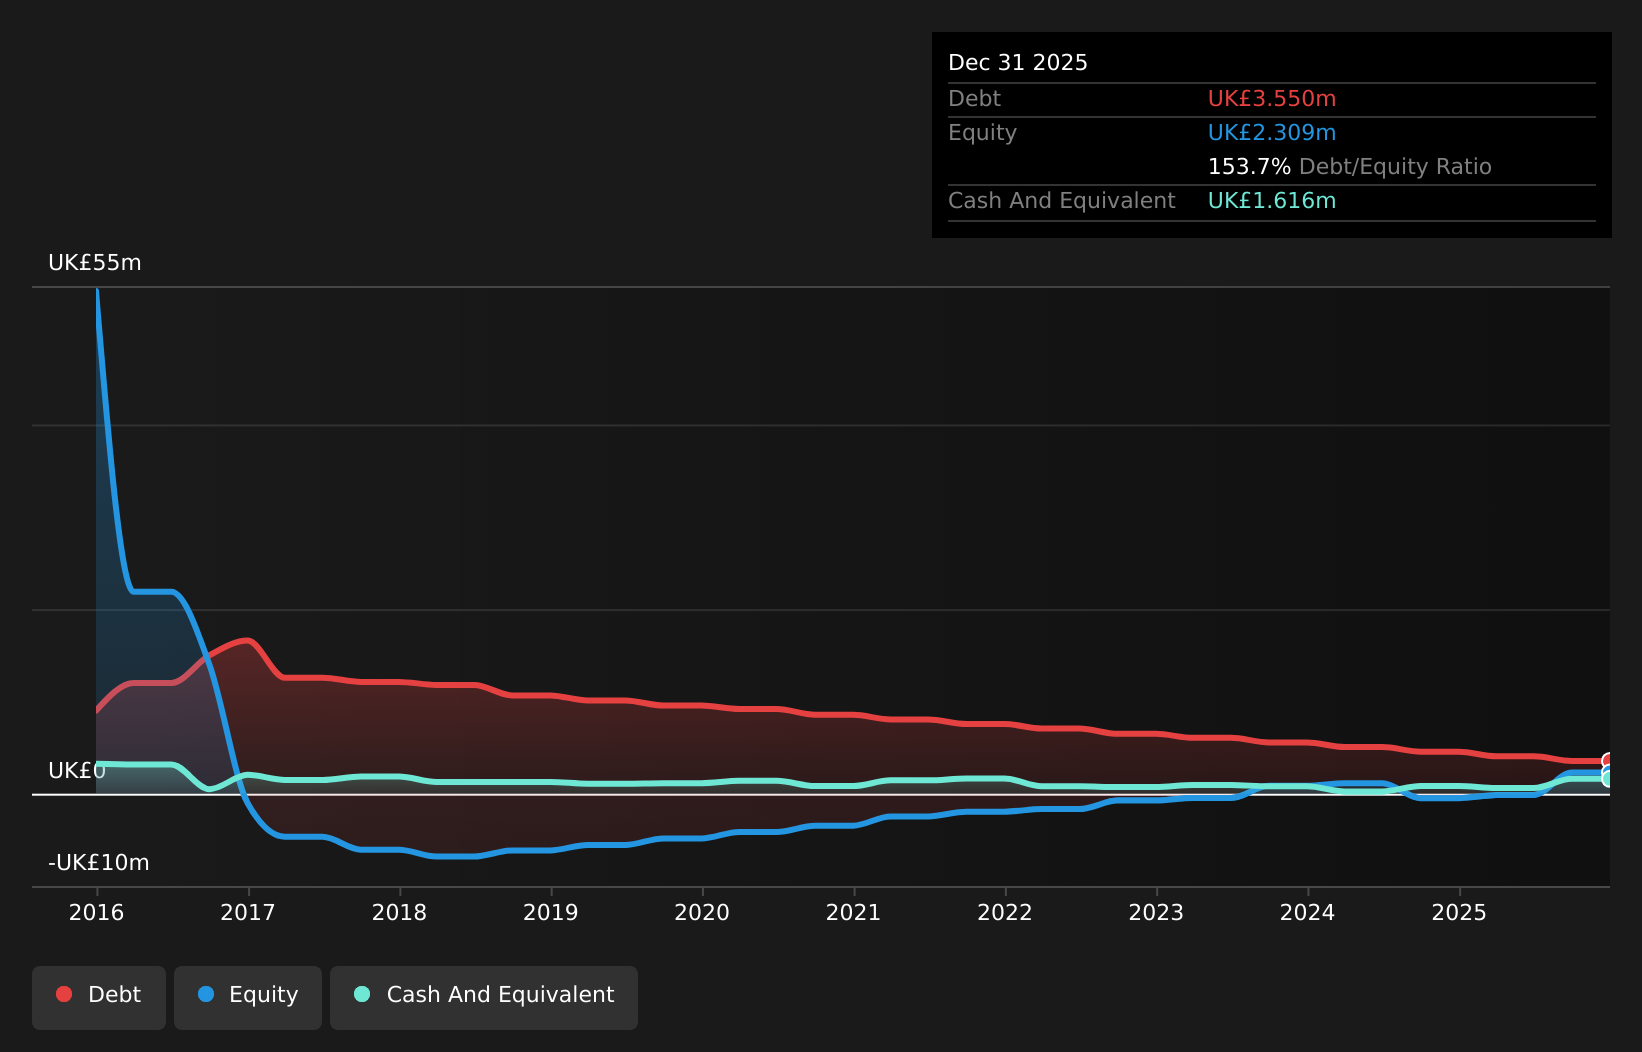Click the 2022 x-axis label
1642x1052 pixels.
tap(1005, 912)
